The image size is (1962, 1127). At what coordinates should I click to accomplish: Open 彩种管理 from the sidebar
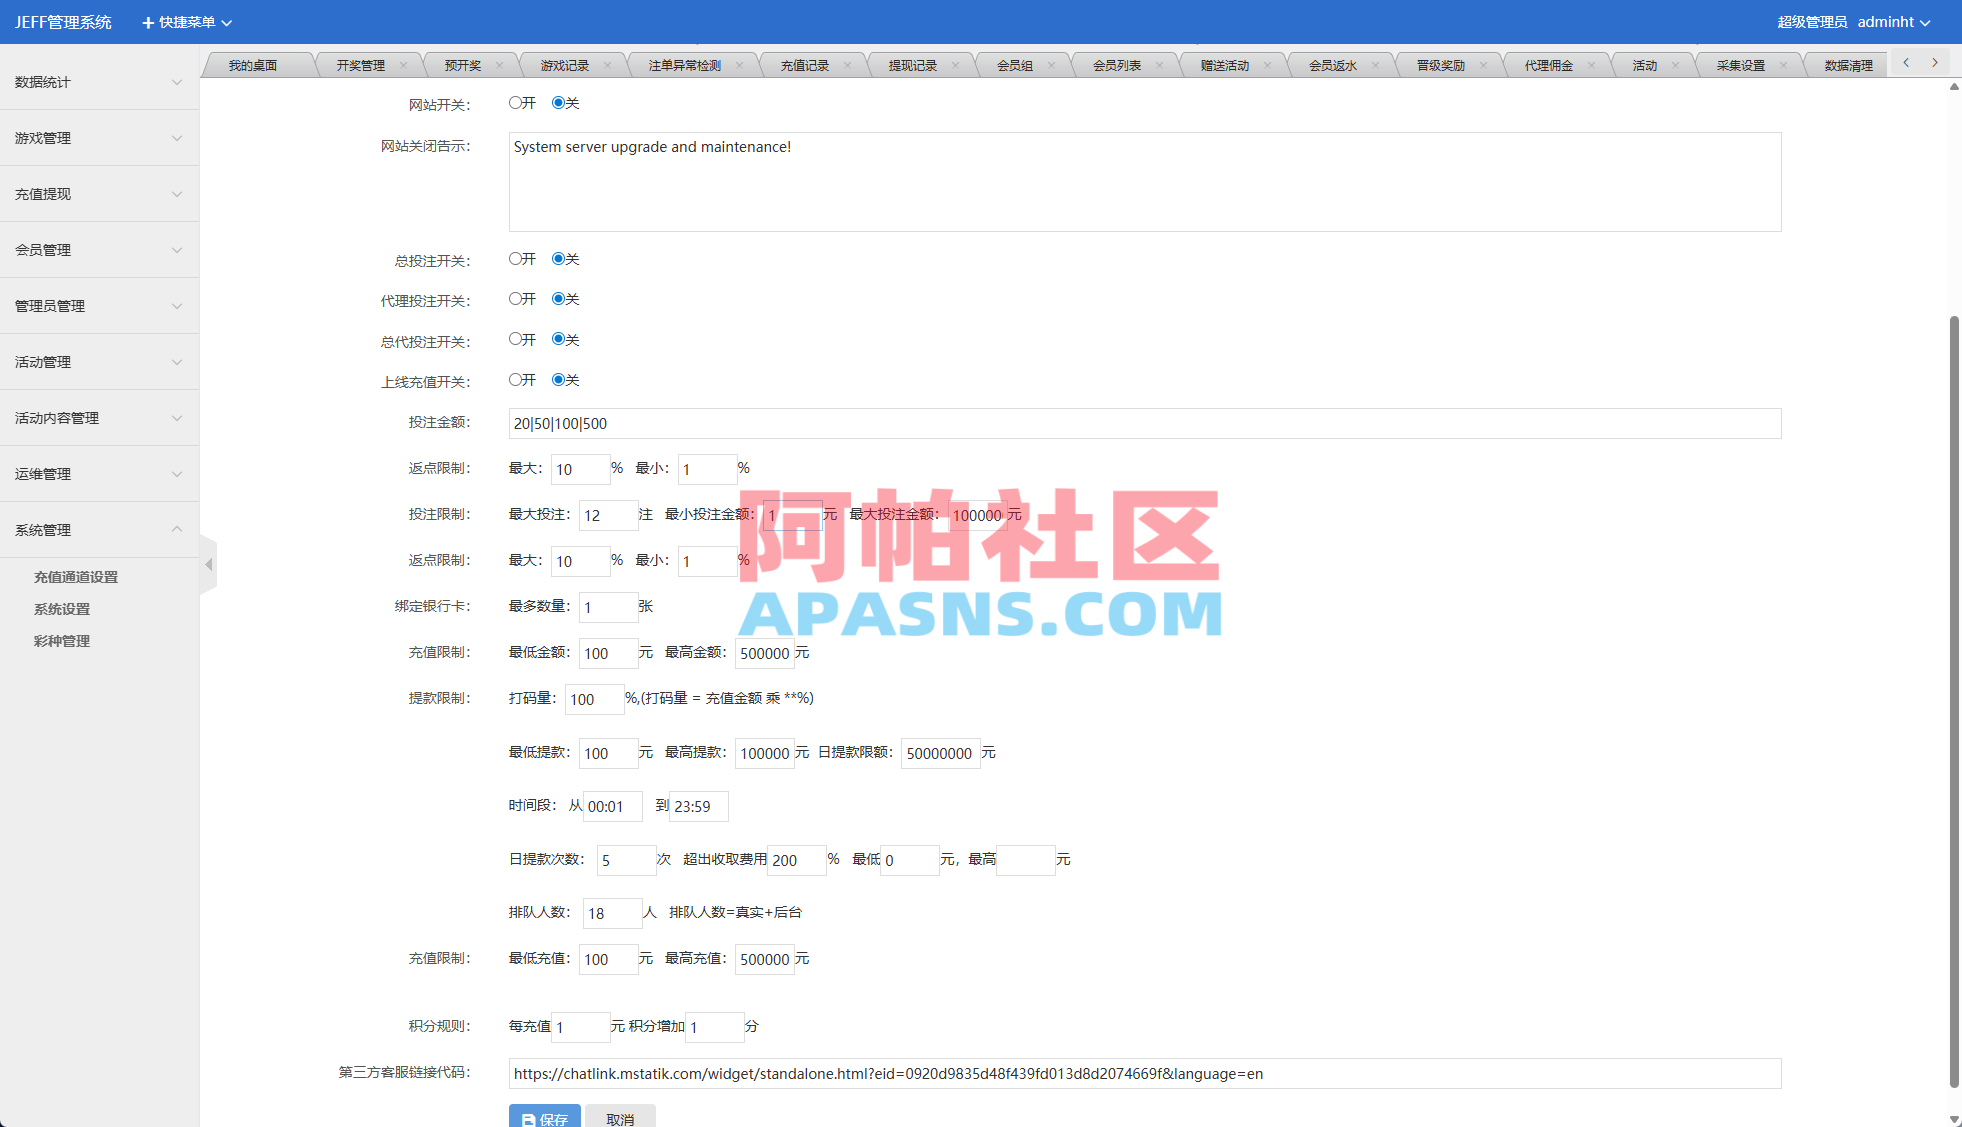62,641
